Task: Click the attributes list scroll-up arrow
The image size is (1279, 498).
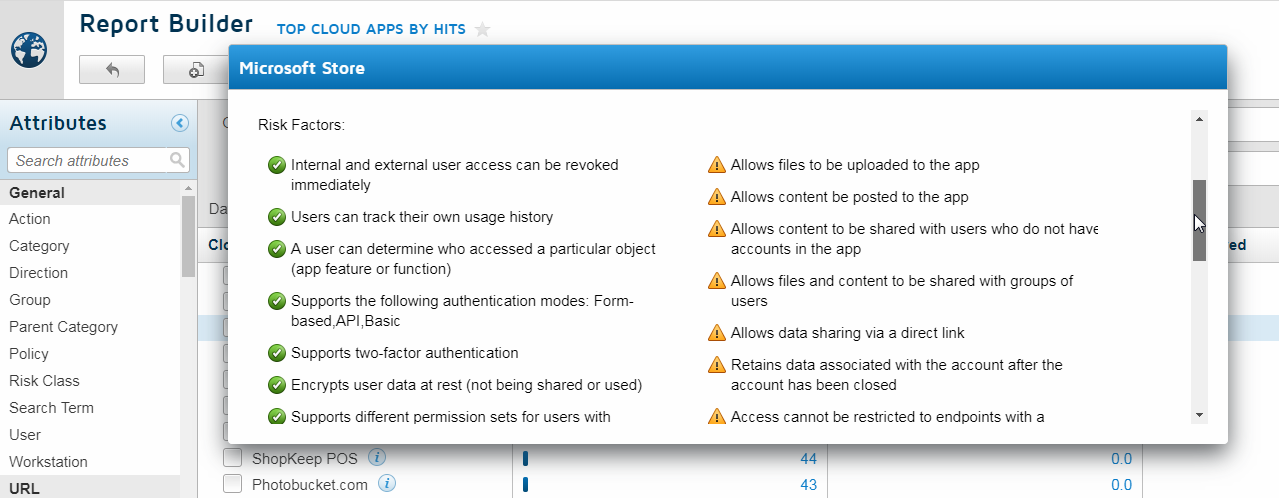Action: [x=188, y=188]
